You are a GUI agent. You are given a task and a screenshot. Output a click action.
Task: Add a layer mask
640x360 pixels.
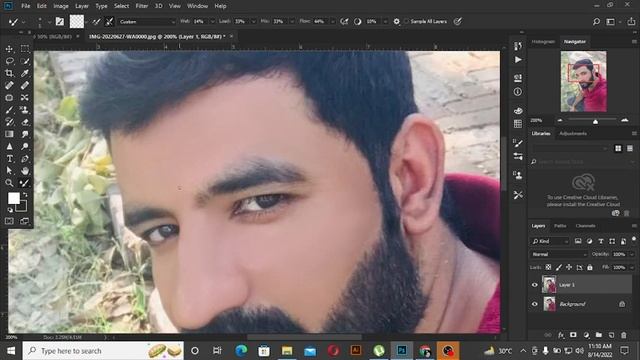tap(573, 335)
